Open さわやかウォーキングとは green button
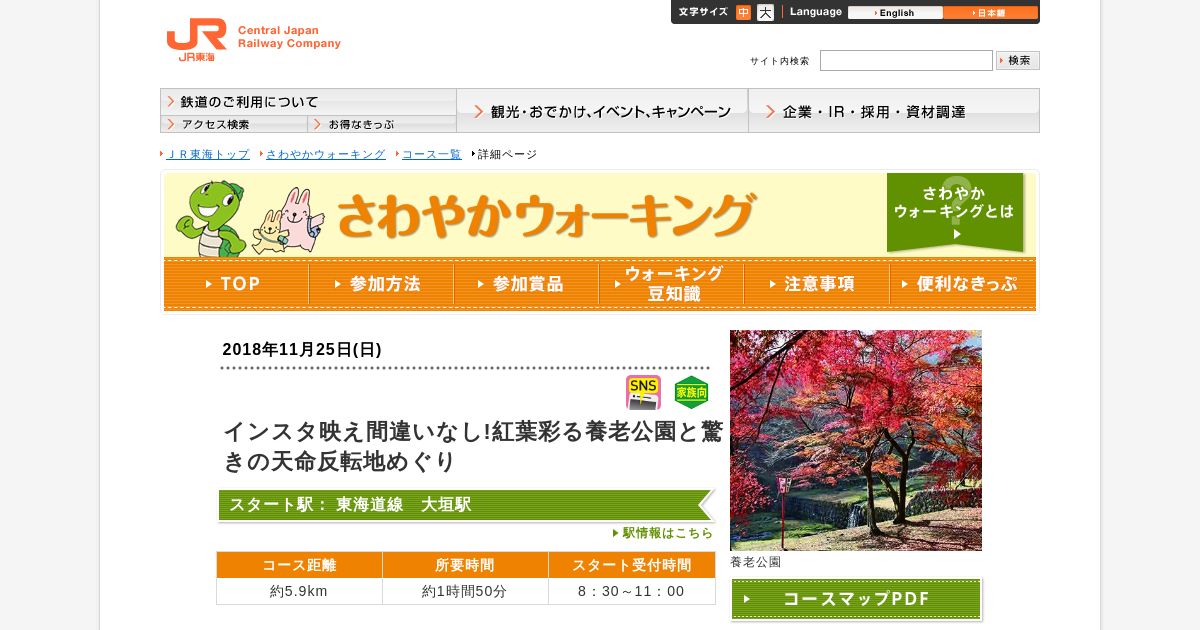Viewport: 1200px width, 630px height. click(x=955, y=212)
